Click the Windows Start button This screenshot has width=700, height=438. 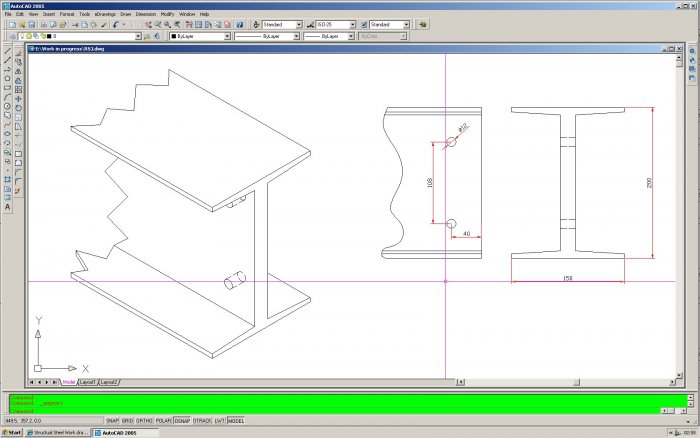click(x=12, y=433)
